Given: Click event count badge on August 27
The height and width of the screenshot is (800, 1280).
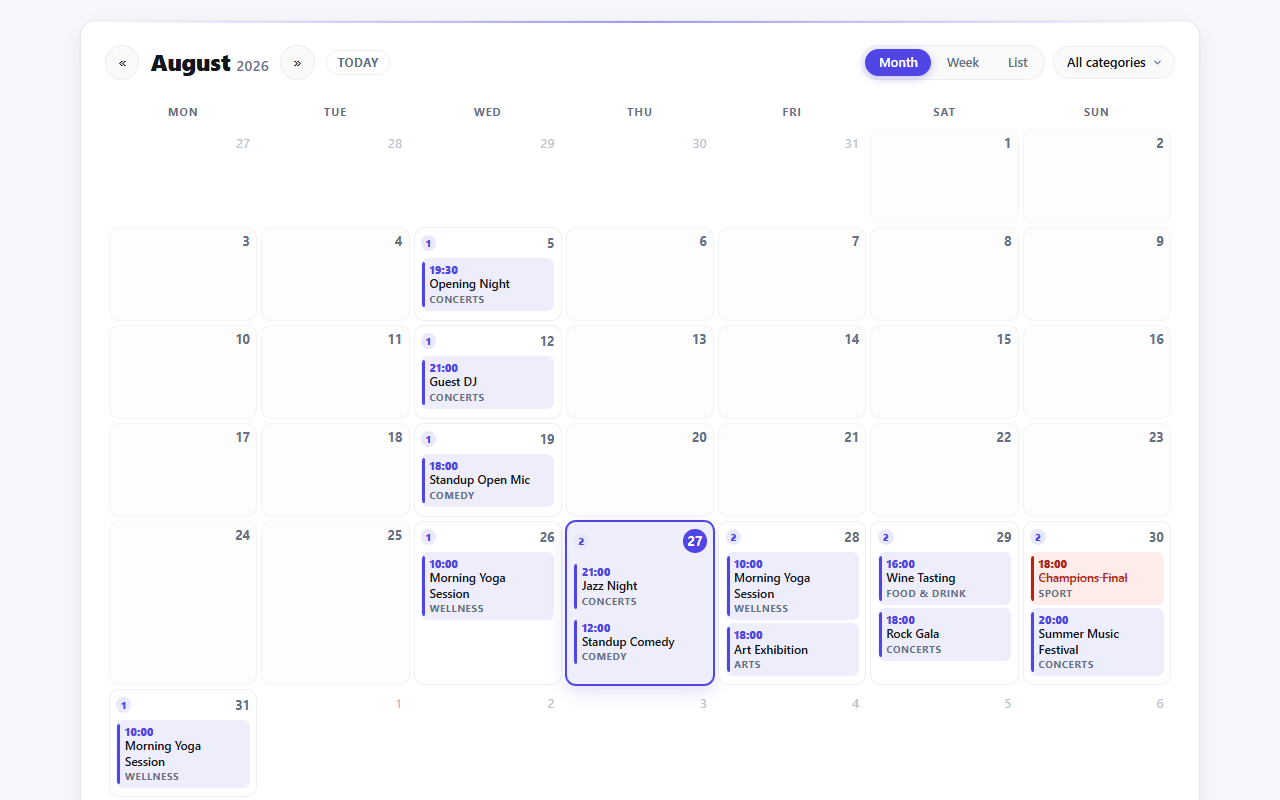Looking at the screenshot, I should 581,541.
